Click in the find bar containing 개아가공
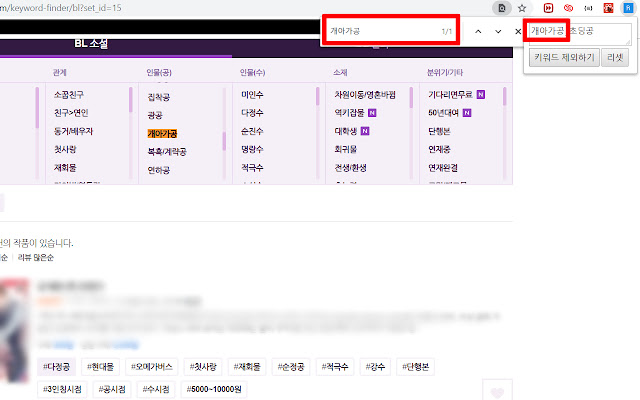 391,31
